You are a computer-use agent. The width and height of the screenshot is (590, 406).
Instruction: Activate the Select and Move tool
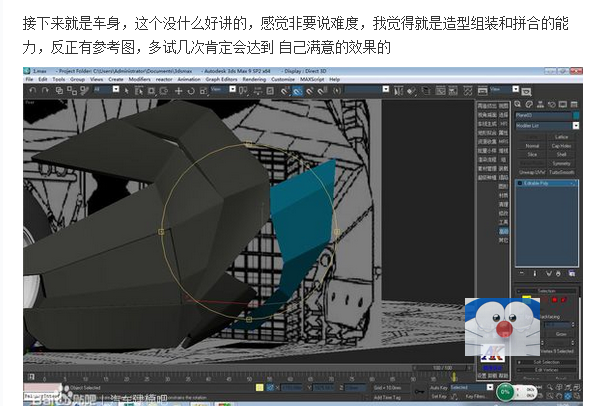[x=179, y=91]
